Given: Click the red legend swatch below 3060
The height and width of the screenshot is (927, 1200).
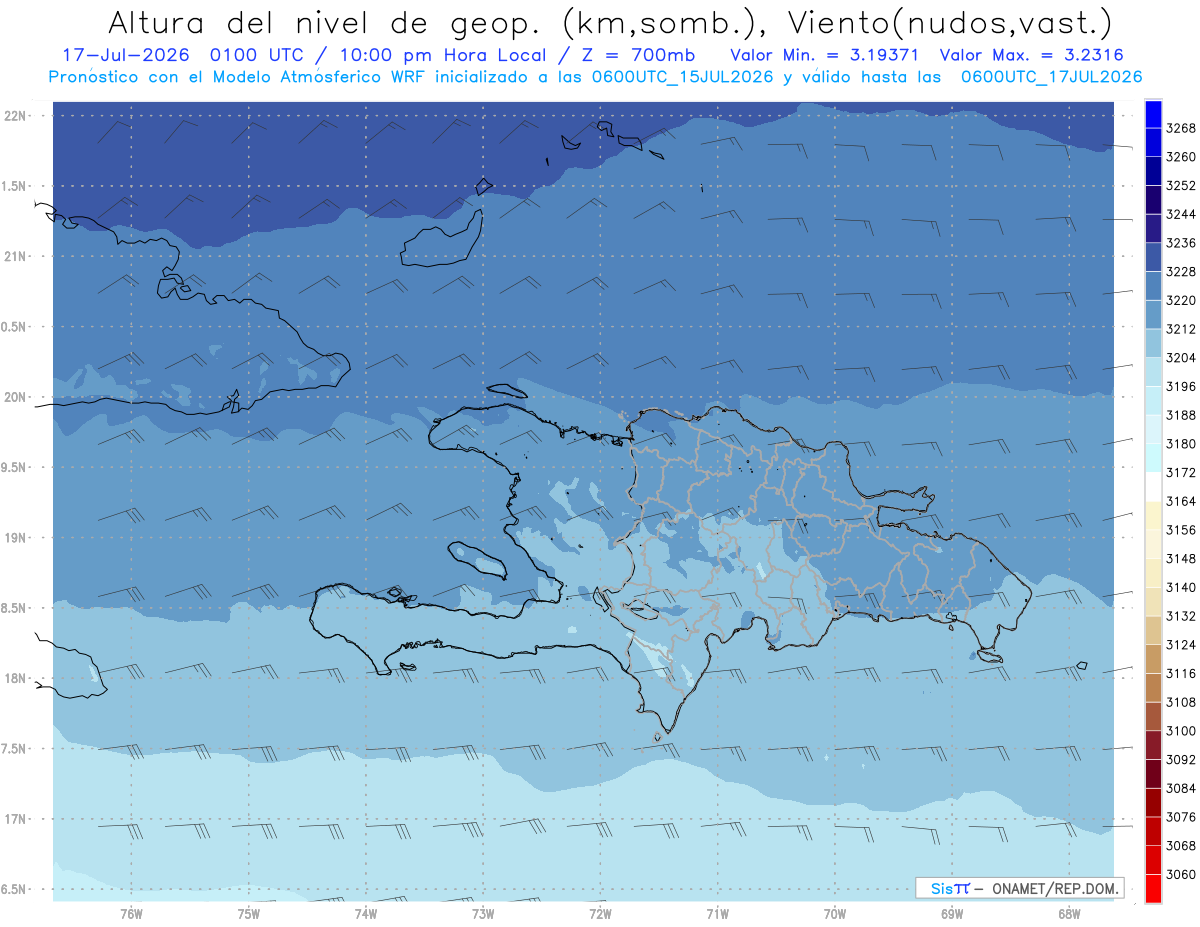Looking at the screenshot, I should tap(1153, 888).
